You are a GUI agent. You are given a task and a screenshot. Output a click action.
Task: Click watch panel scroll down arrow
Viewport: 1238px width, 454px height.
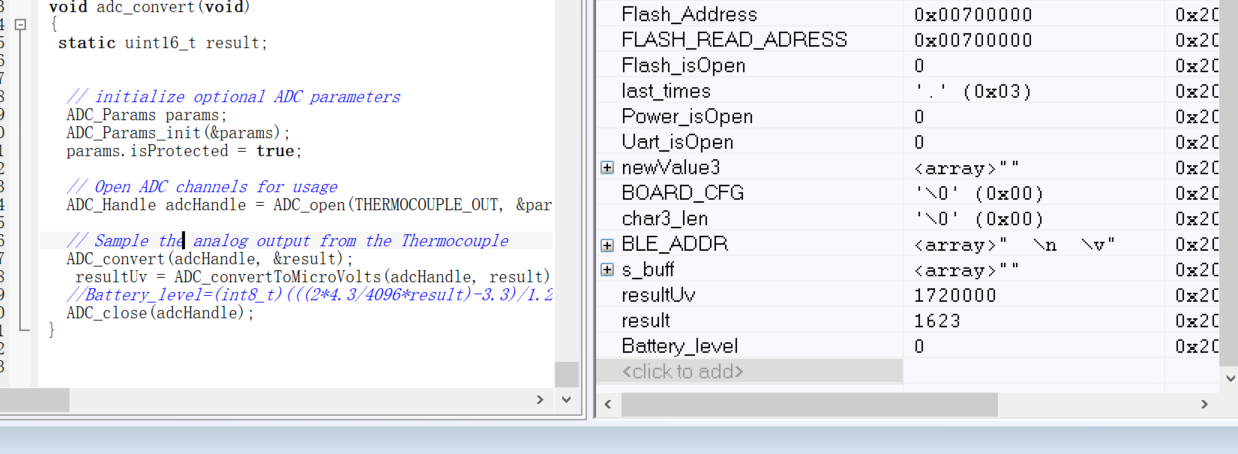[x=1229, y=377]
